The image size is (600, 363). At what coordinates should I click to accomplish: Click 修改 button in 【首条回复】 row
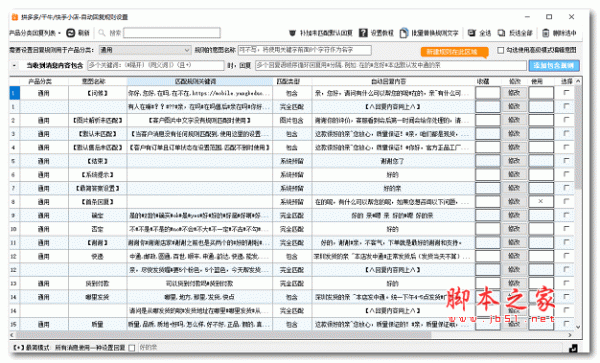point(514,201)
